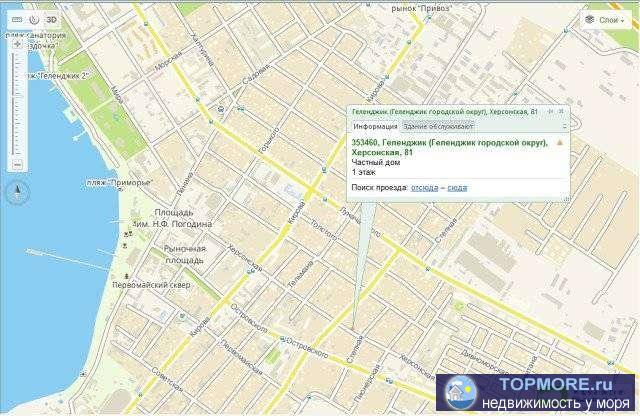
Task: Click the Дивноморская street label
Action: pos(484,361)
